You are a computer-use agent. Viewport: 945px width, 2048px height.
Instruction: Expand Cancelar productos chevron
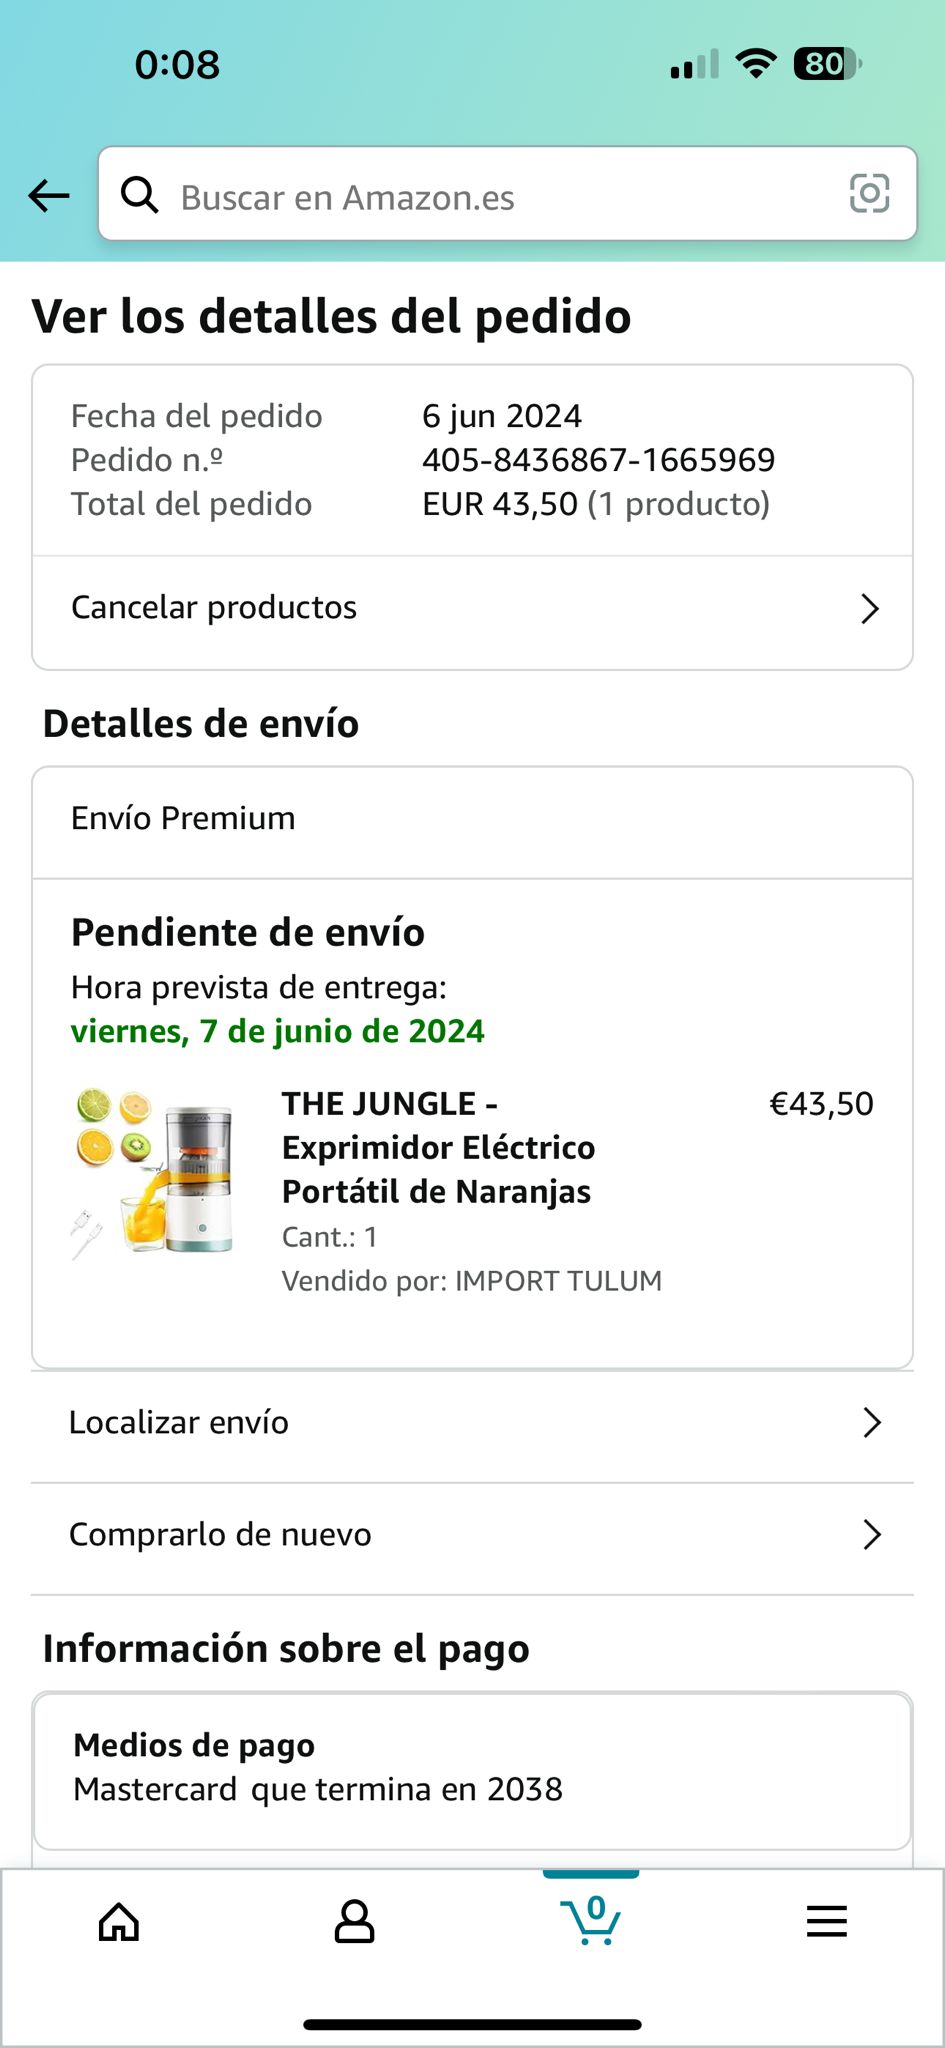(870, 609)
